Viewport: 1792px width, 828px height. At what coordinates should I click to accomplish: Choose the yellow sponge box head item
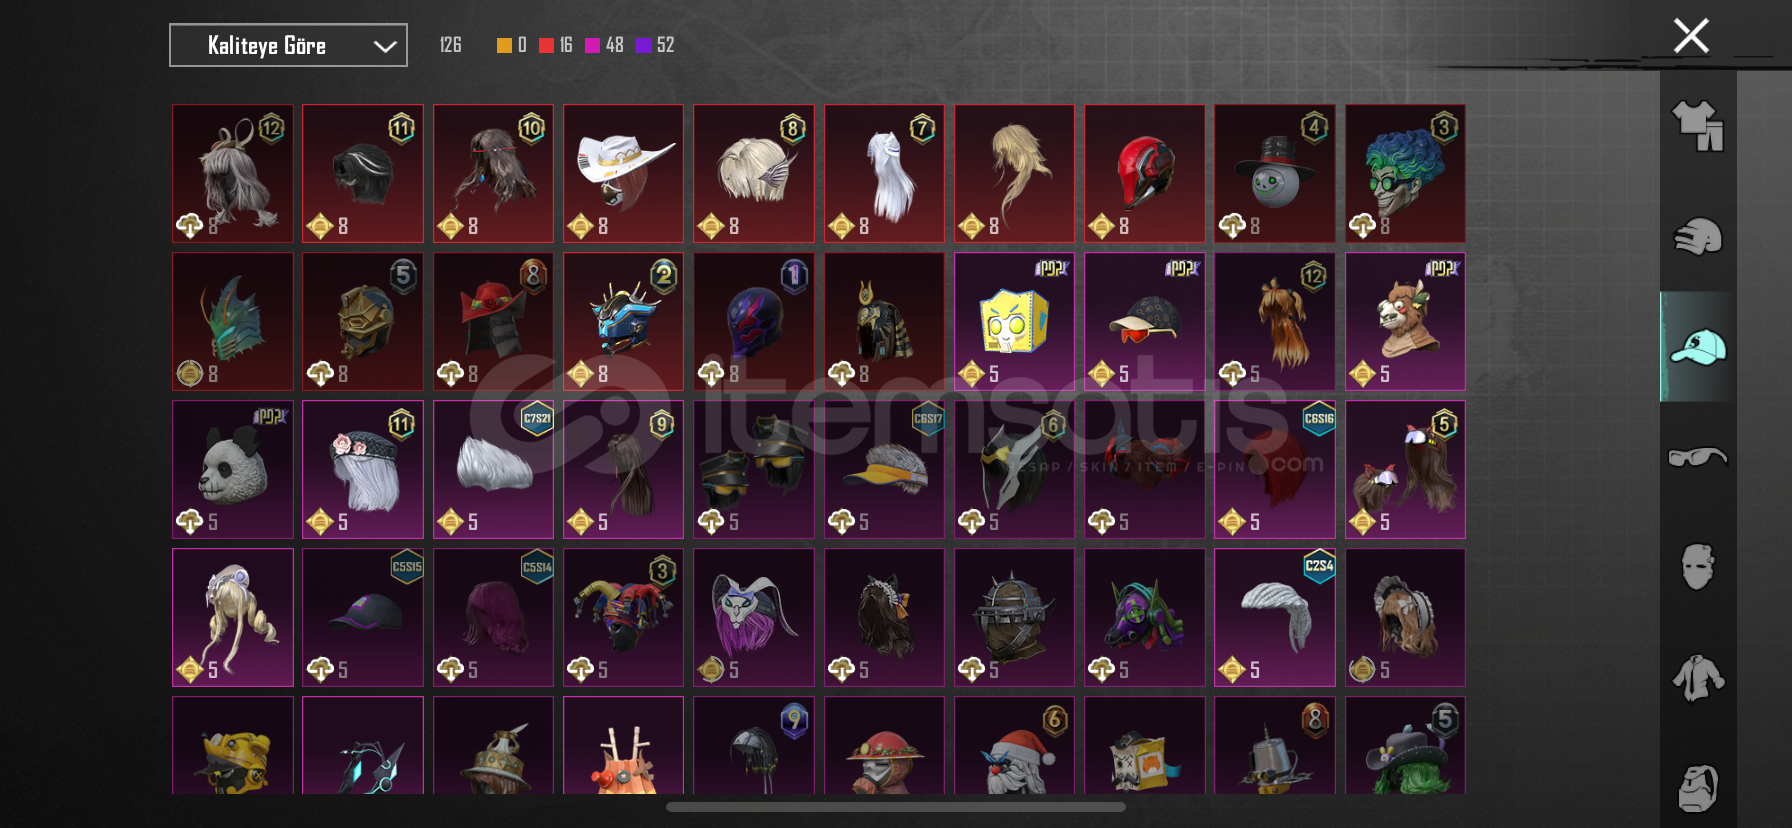1014,321
